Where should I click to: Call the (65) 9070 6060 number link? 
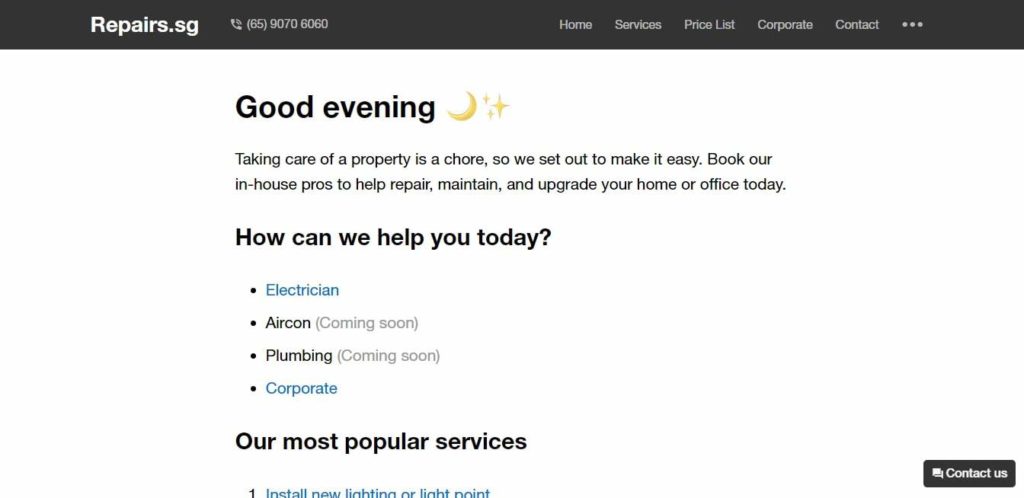287,24
